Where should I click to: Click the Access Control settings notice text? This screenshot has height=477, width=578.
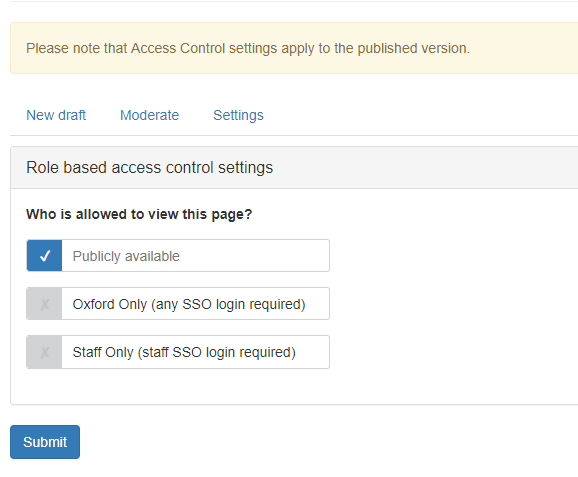(248, 48)
